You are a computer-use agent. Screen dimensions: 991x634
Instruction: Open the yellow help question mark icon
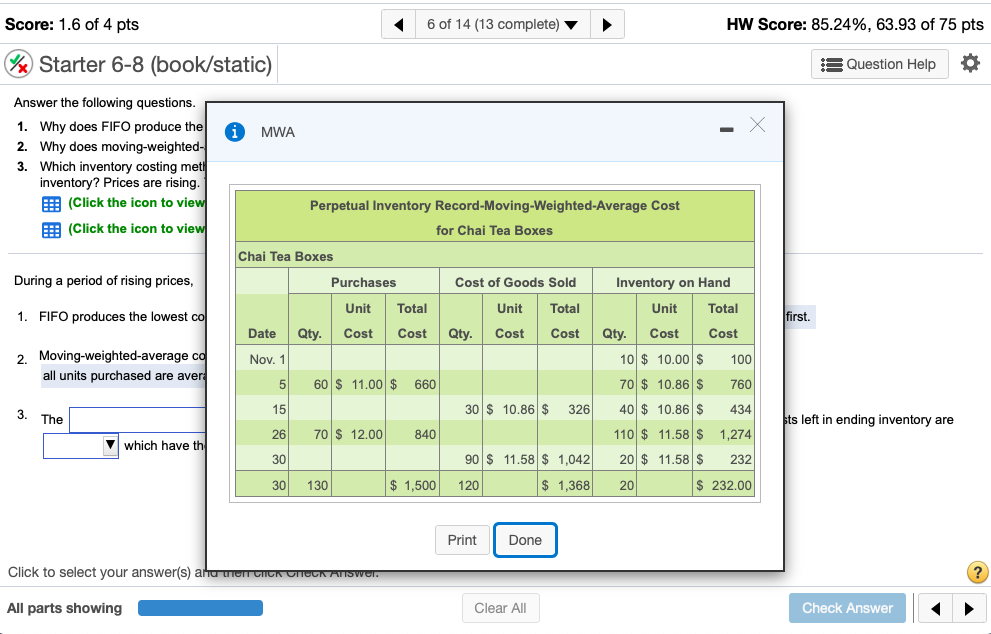[977, 572]
